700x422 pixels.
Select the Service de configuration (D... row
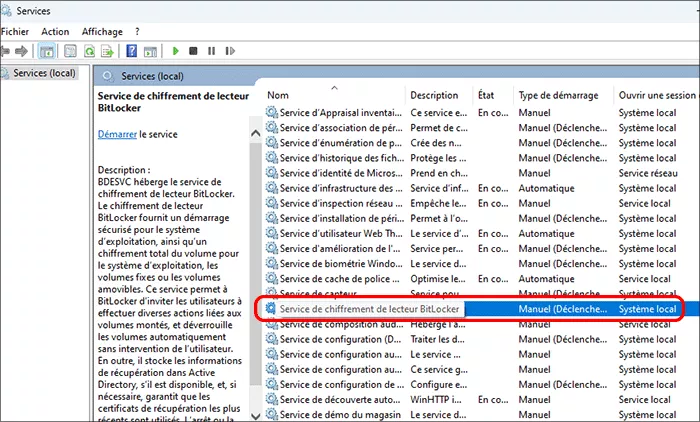[482, 339]
